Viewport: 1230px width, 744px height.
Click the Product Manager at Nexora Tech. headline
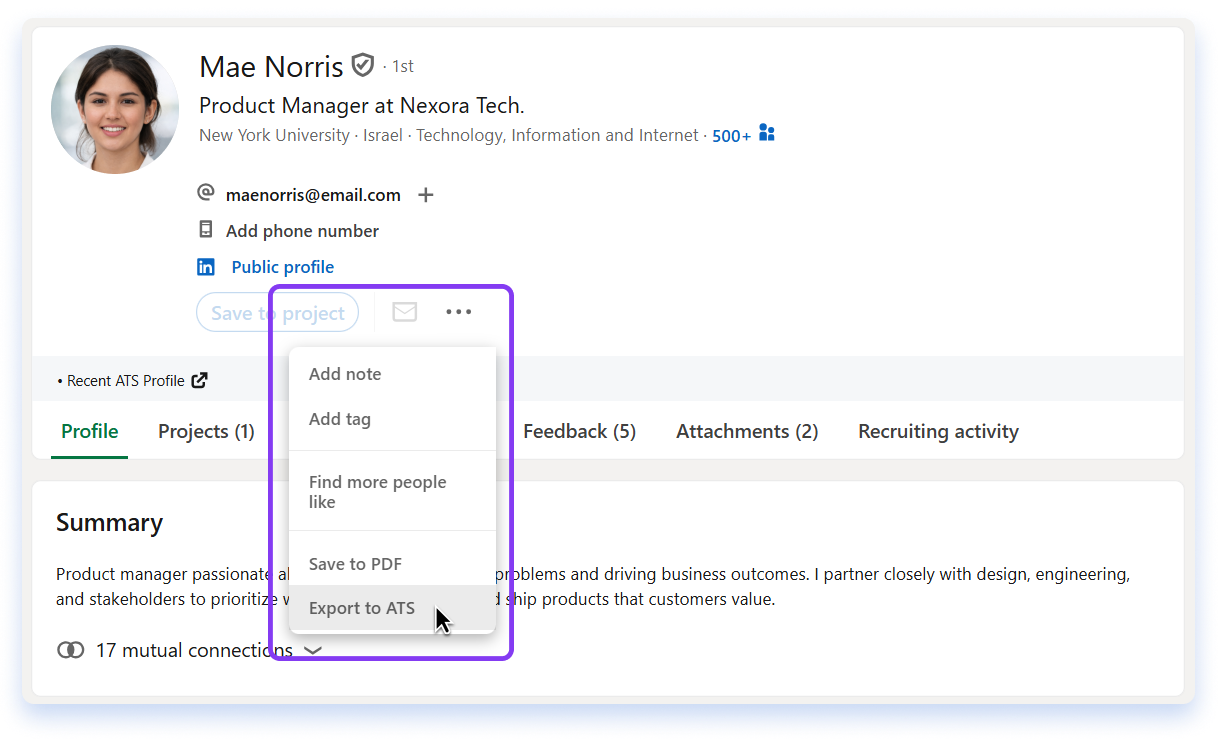pyautogui.click(x=362, y=105)
